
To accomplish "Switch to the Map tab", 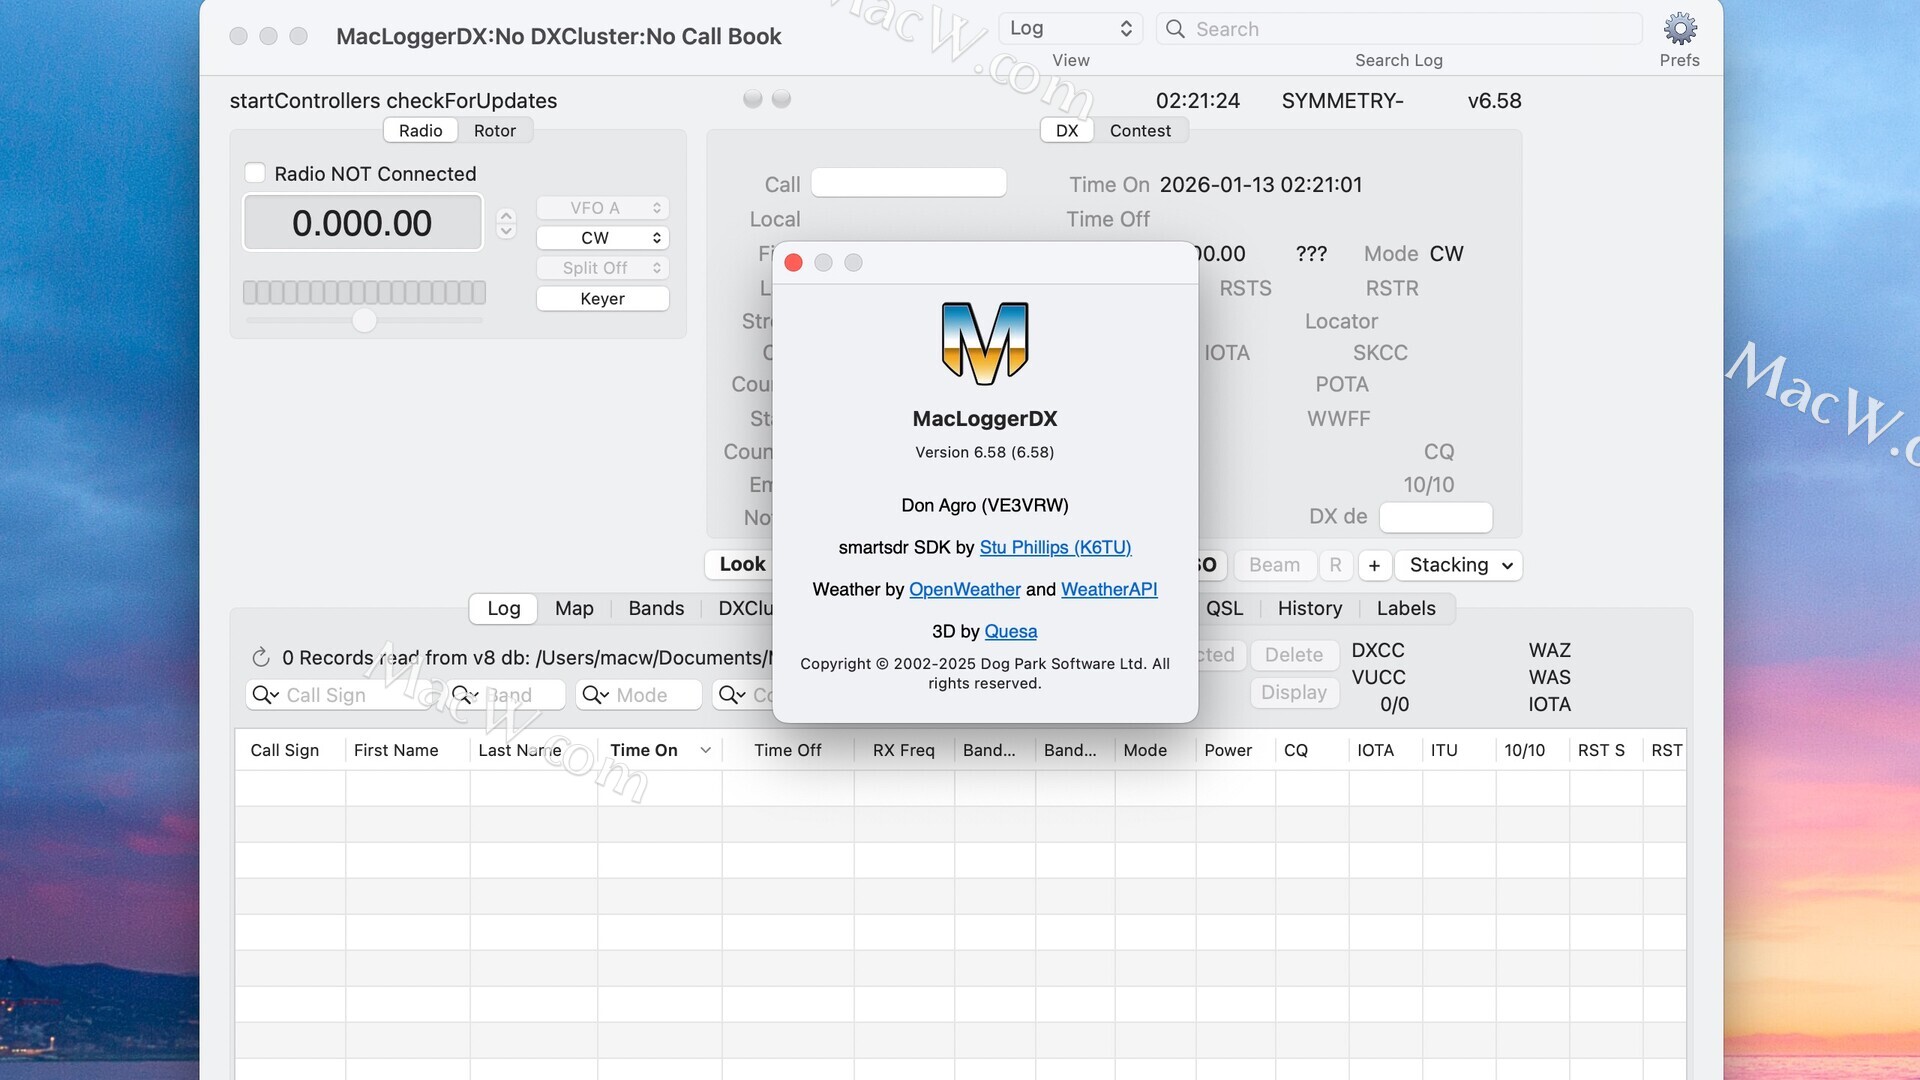I will (x=574, y=608).
